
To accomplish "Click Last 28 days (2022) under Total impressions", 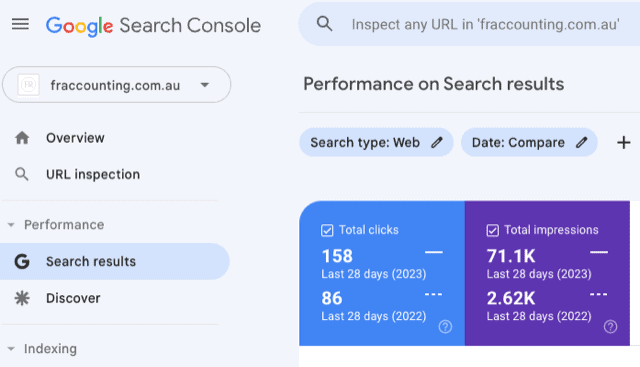I will tap(539, 316).
